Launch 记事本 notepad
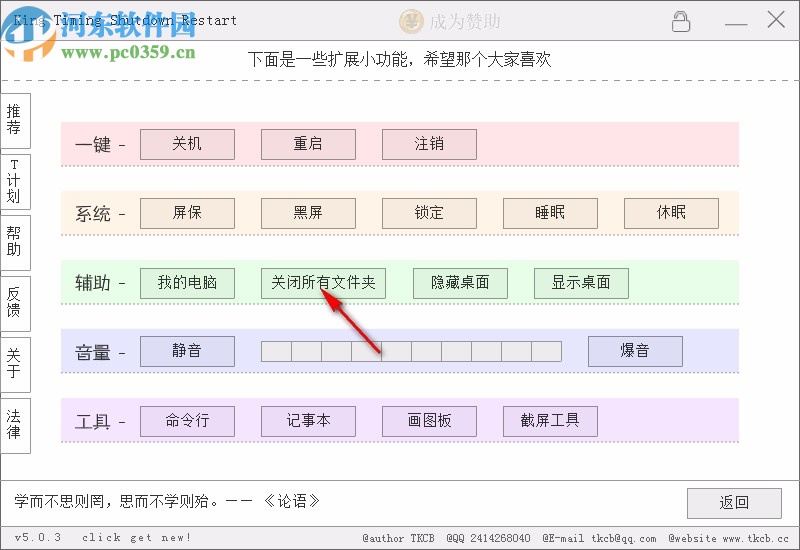This screenshot has width=800, height=550. pyautogui.click(x=308, y=421)
